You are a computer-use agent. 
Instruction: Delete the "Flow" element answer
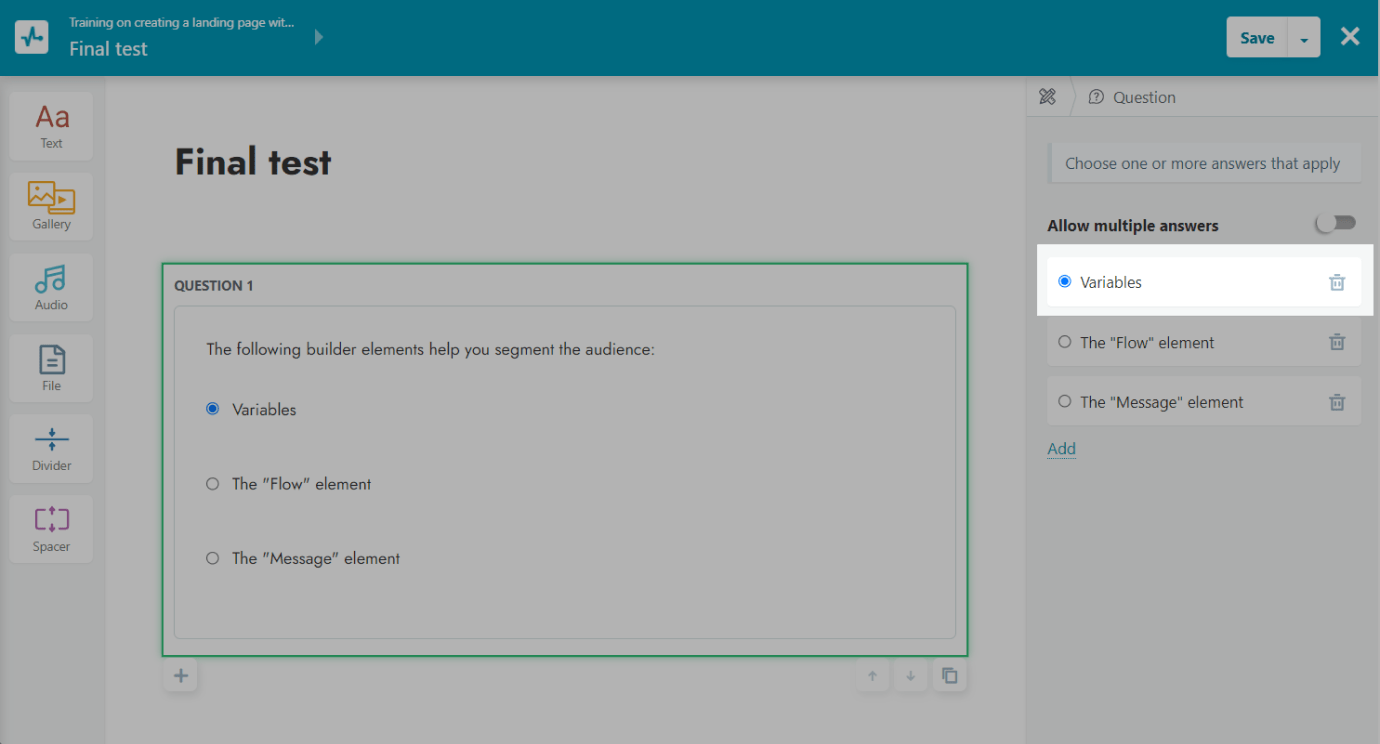click(x=1337, y=342)
